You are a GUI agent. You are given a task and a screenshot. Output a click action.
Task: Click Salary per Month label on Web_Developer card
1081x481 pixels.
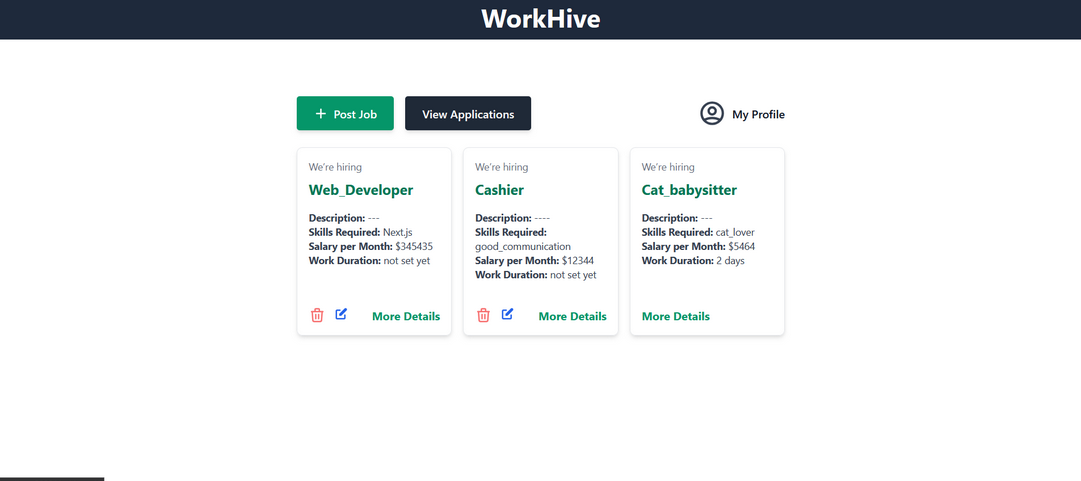[x=351, y=246]
